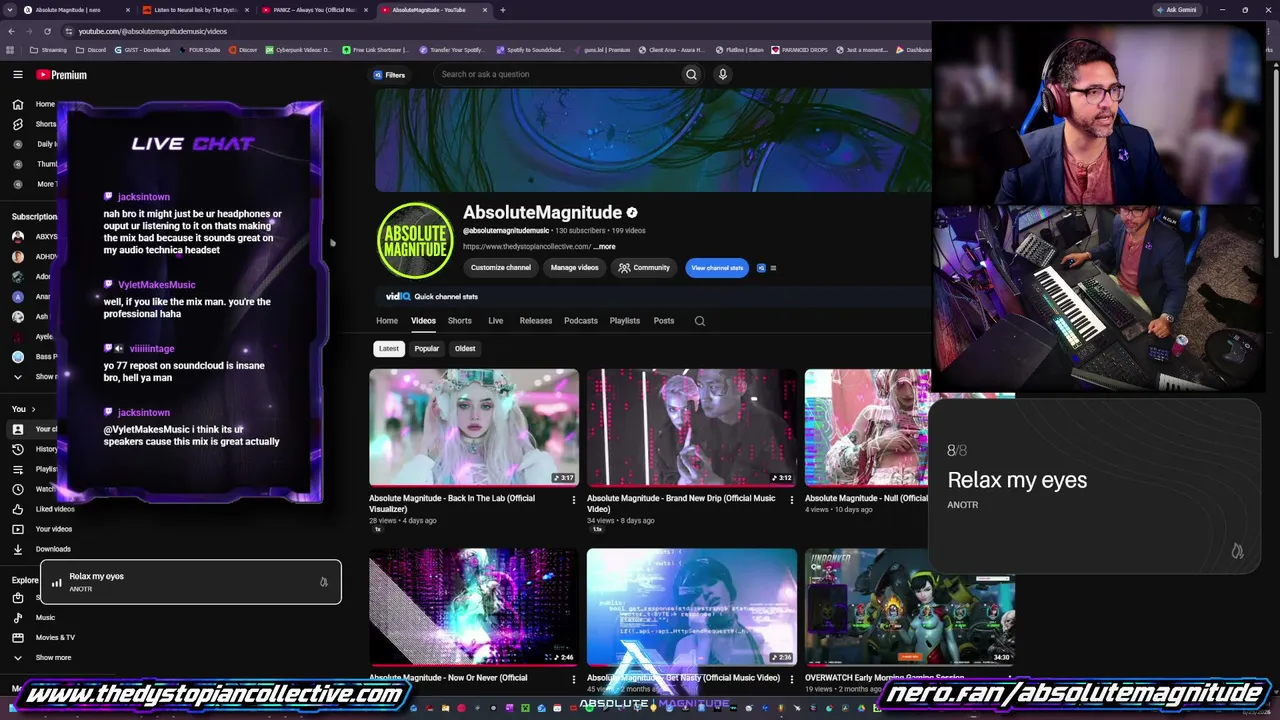Open History from the sidebar icon
1280x720 pixels.
[18, 449]
